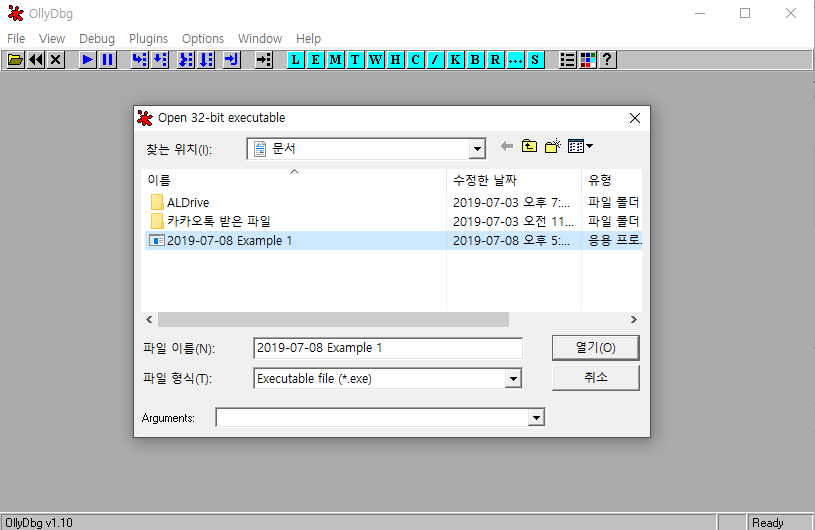Show Breakpoints with B button
This screenshot has height=530, width=815.
tap(475, 60)
